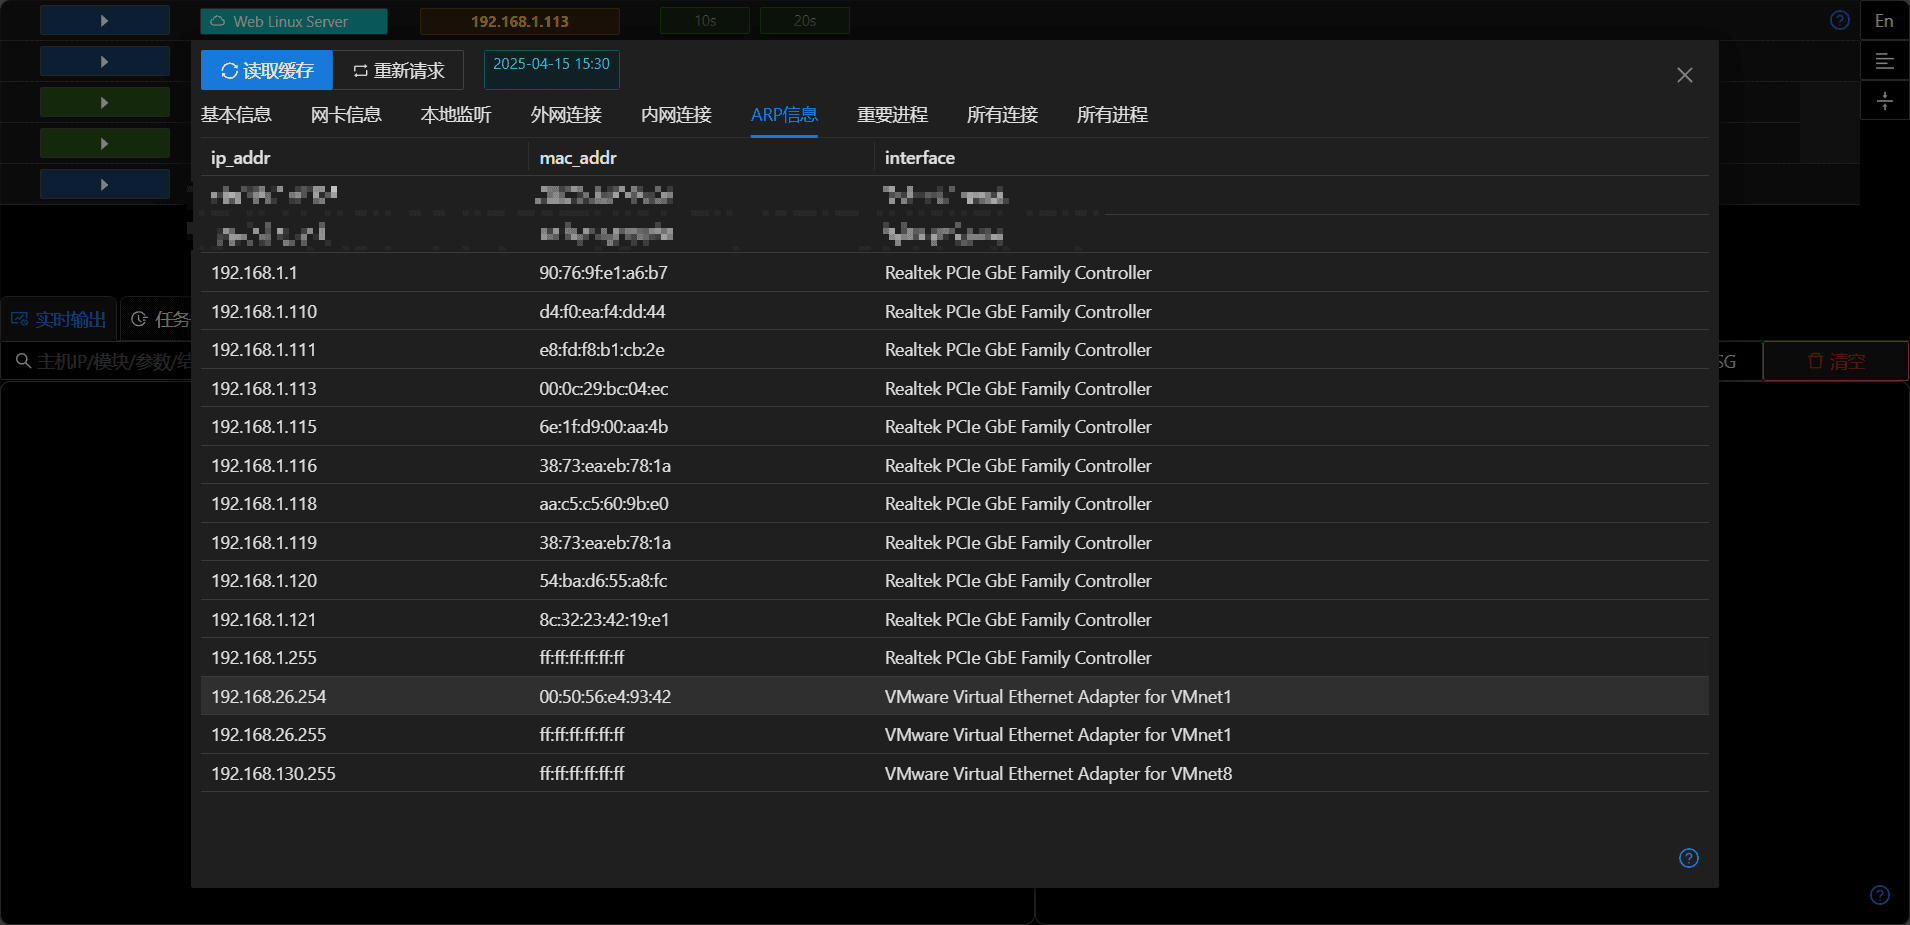Screen dimensions: 1910x925
Task: Select the 192.168.1.1 row IP
Action: 254,273
